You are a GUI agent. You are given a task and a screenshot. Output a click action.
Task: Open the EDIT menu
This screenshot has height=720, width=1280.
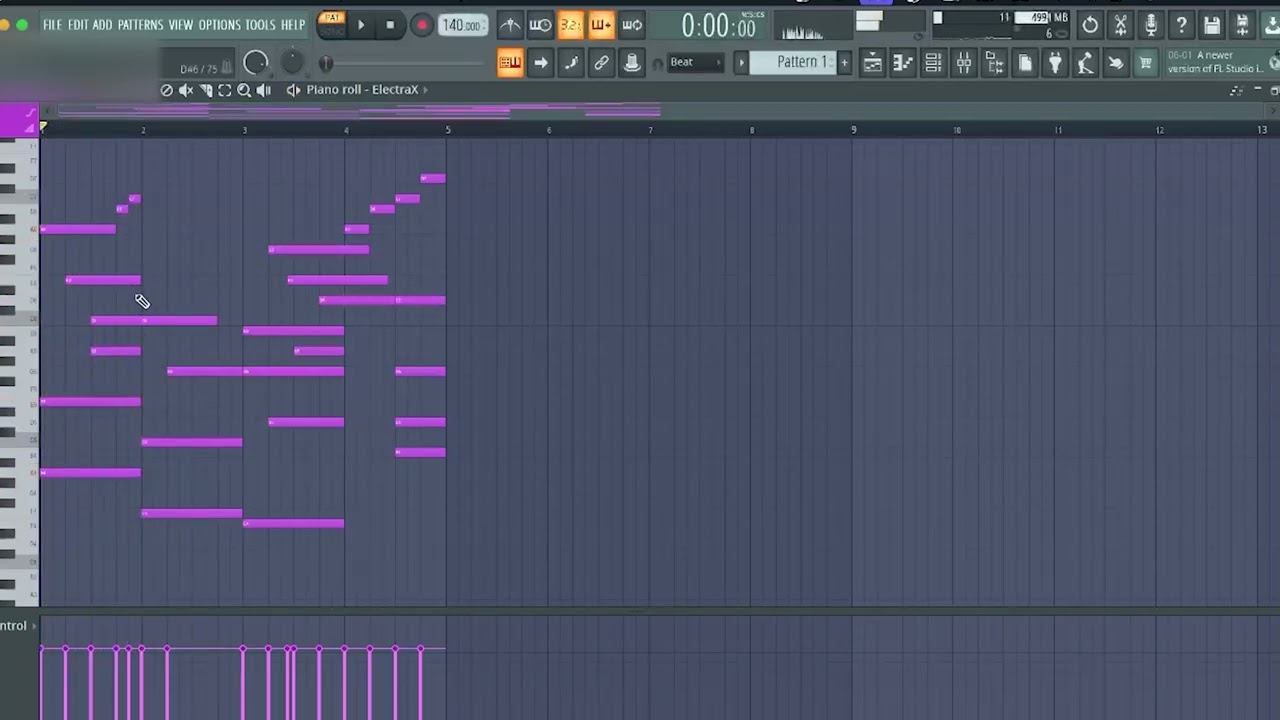pos(78,25)
